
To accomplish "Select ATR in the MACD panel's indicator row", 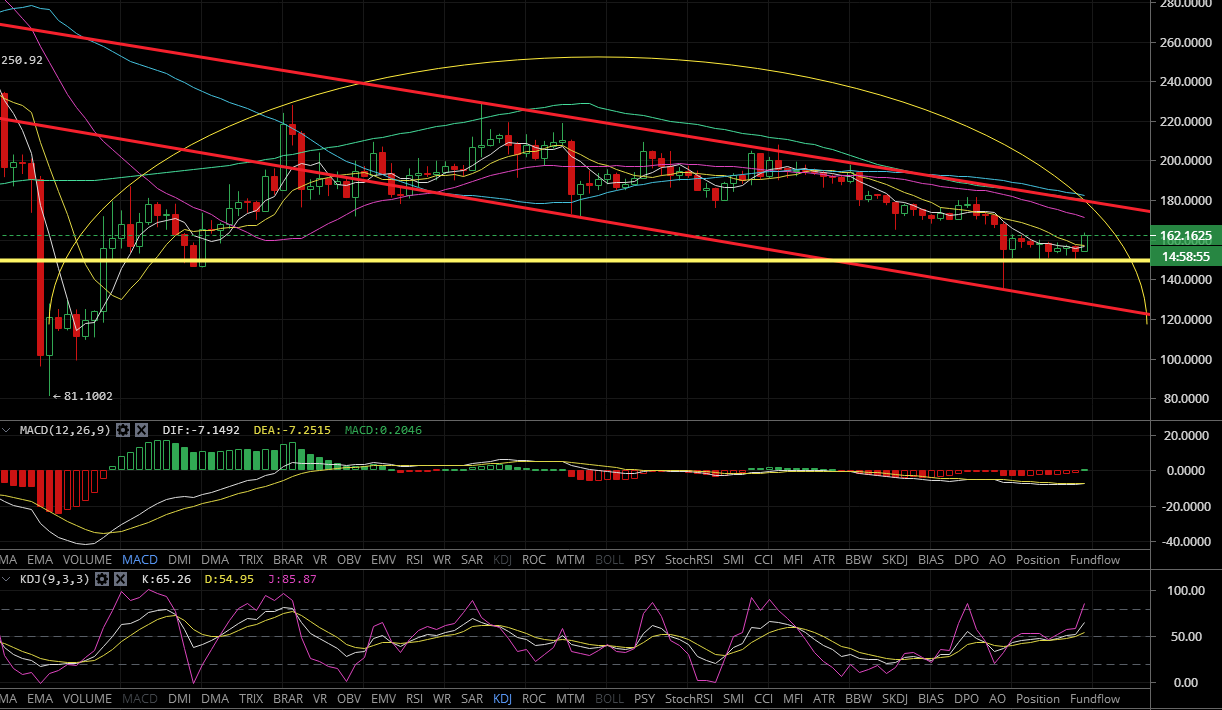I will [824, 560].
